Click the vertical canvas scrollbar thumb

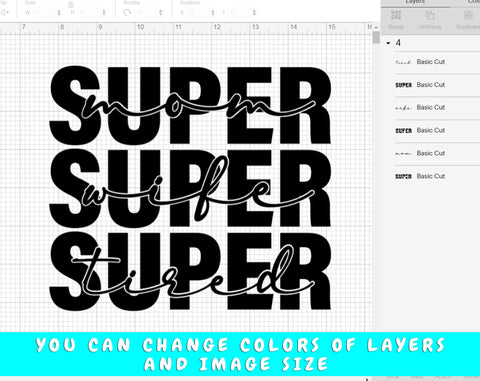coord(376,37)
